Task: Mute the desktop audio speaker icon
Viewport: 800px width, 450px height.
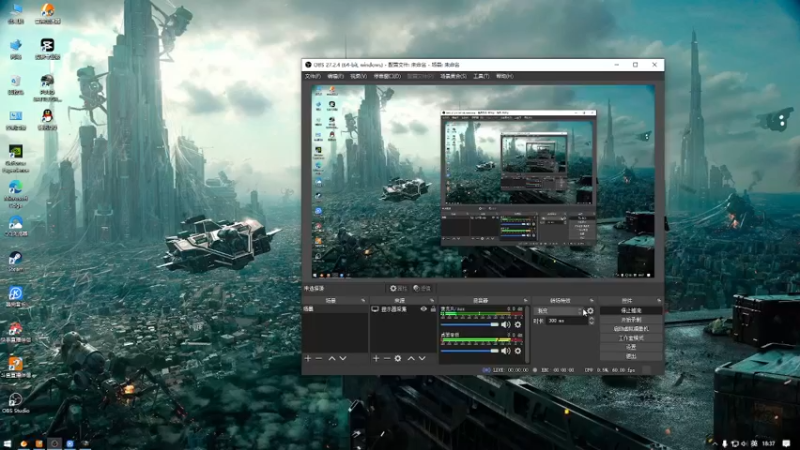Action: tap(506, 351)
